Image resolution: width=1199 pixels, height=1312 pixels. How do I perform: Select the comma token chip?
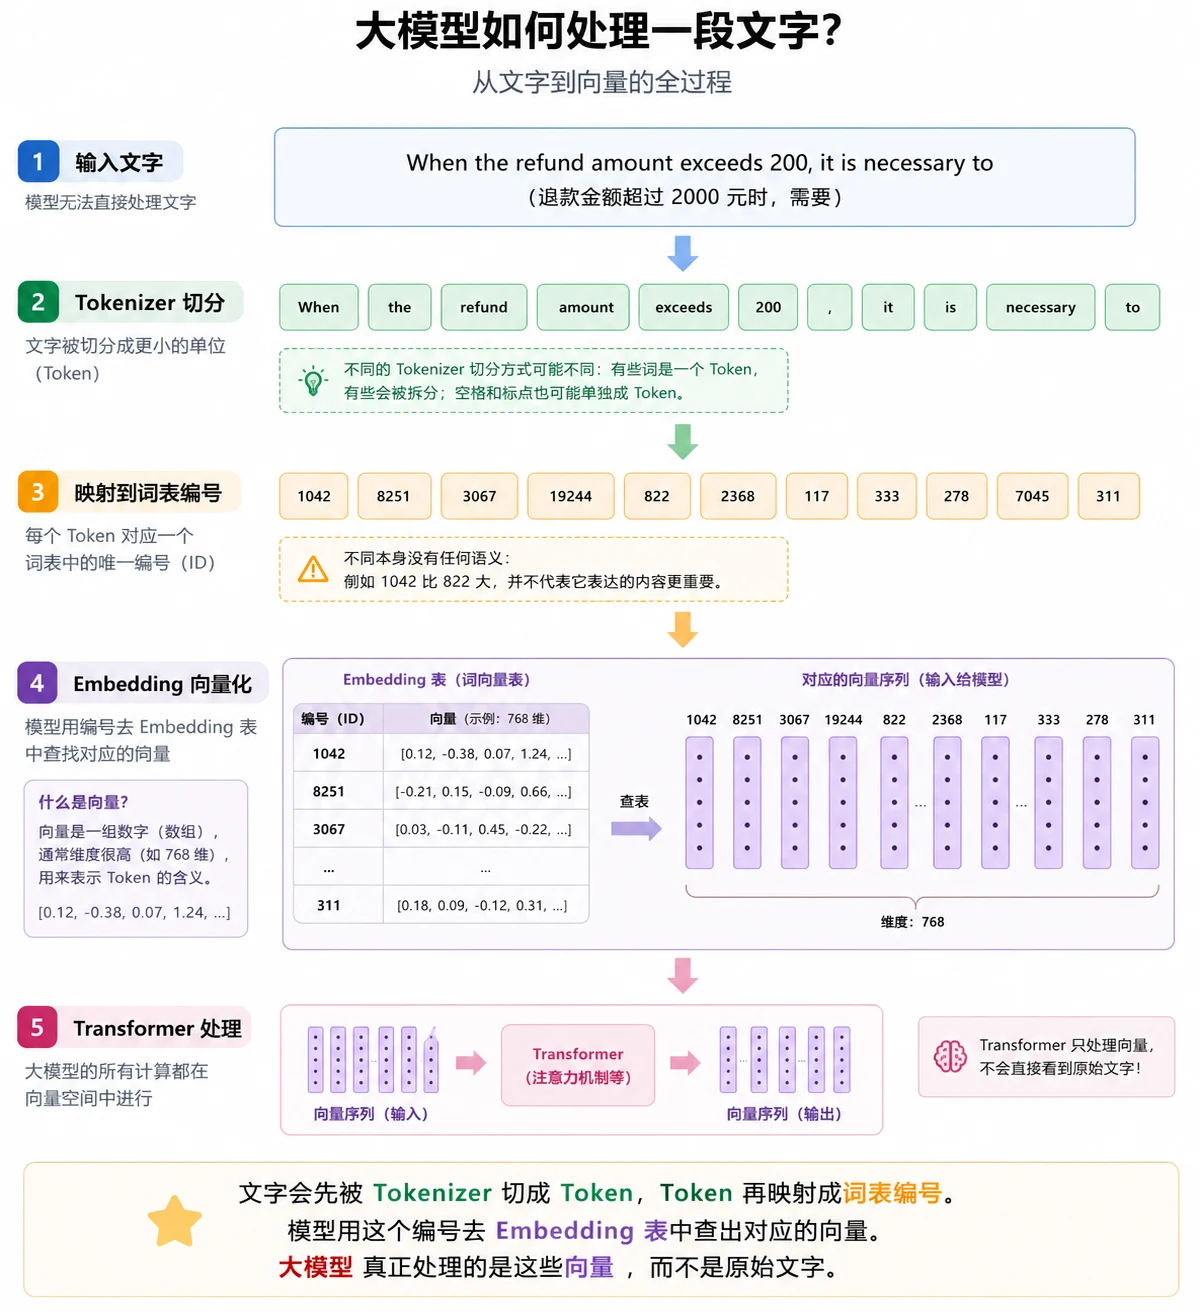[x=830, y=307]
